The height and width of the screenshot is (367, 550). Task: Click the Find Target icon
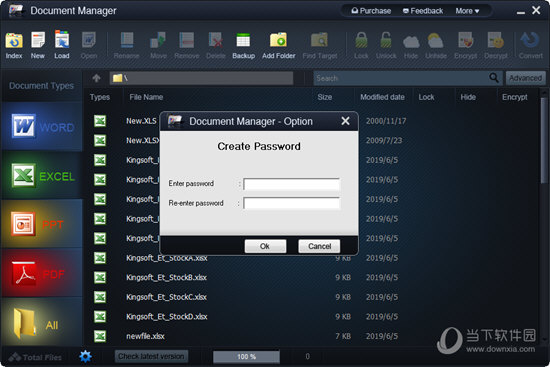pos(320,40)
